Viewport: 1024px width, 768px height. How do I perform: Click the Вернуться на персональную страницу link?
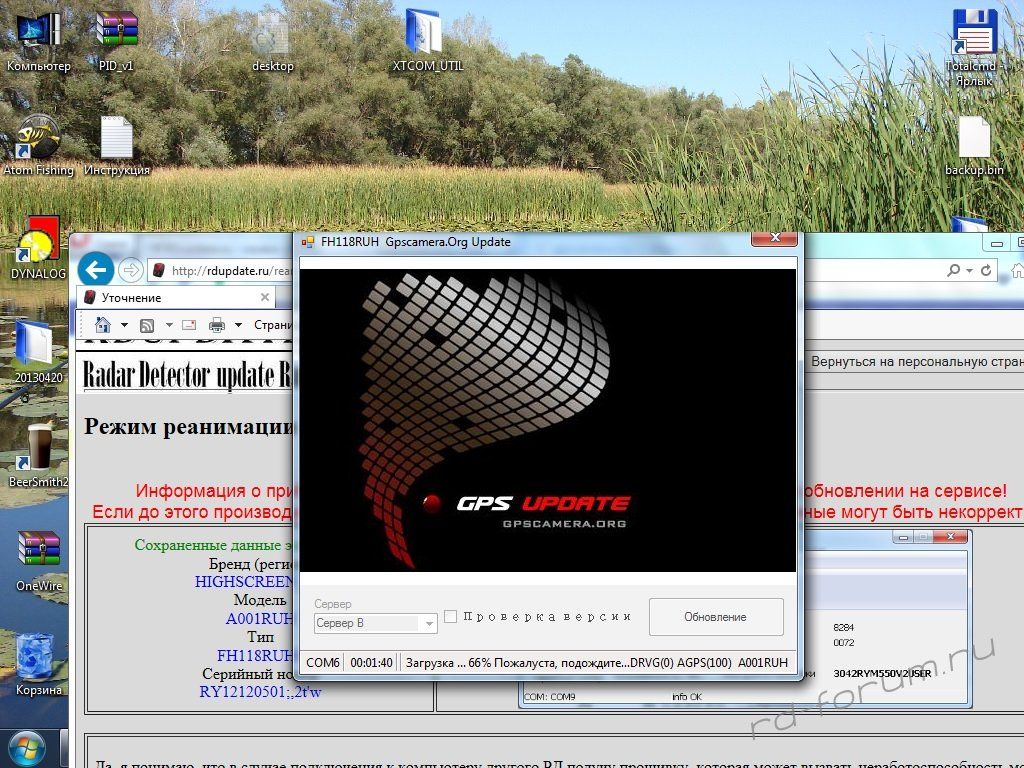[x=916, y=361]
